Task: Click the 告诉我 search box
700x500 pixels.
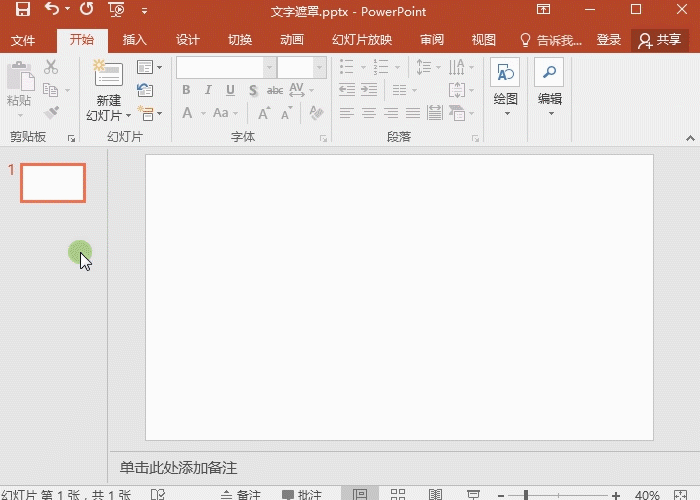Action: pyautogui.click(x=551, y=40)
